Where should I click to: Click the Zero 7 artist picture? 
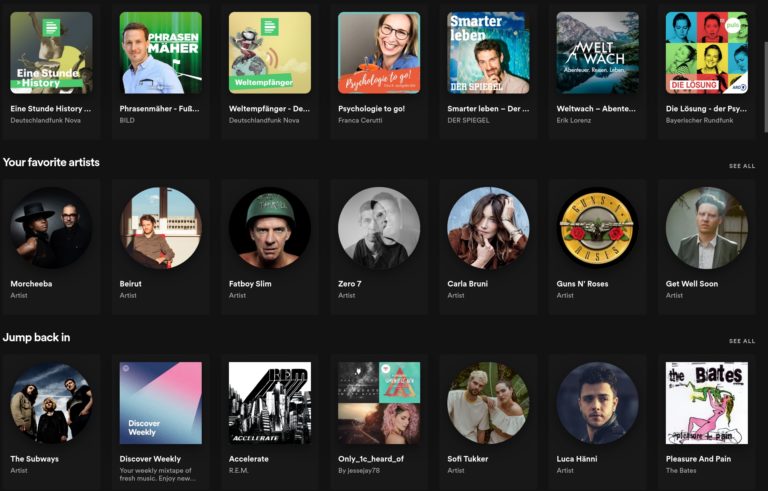click(379, 228)
